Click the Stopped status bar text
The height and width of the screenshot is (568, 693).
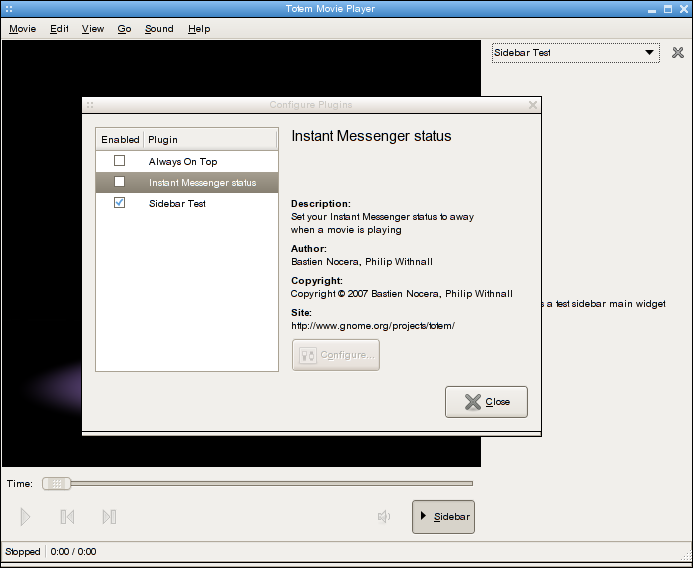point(23,552)
